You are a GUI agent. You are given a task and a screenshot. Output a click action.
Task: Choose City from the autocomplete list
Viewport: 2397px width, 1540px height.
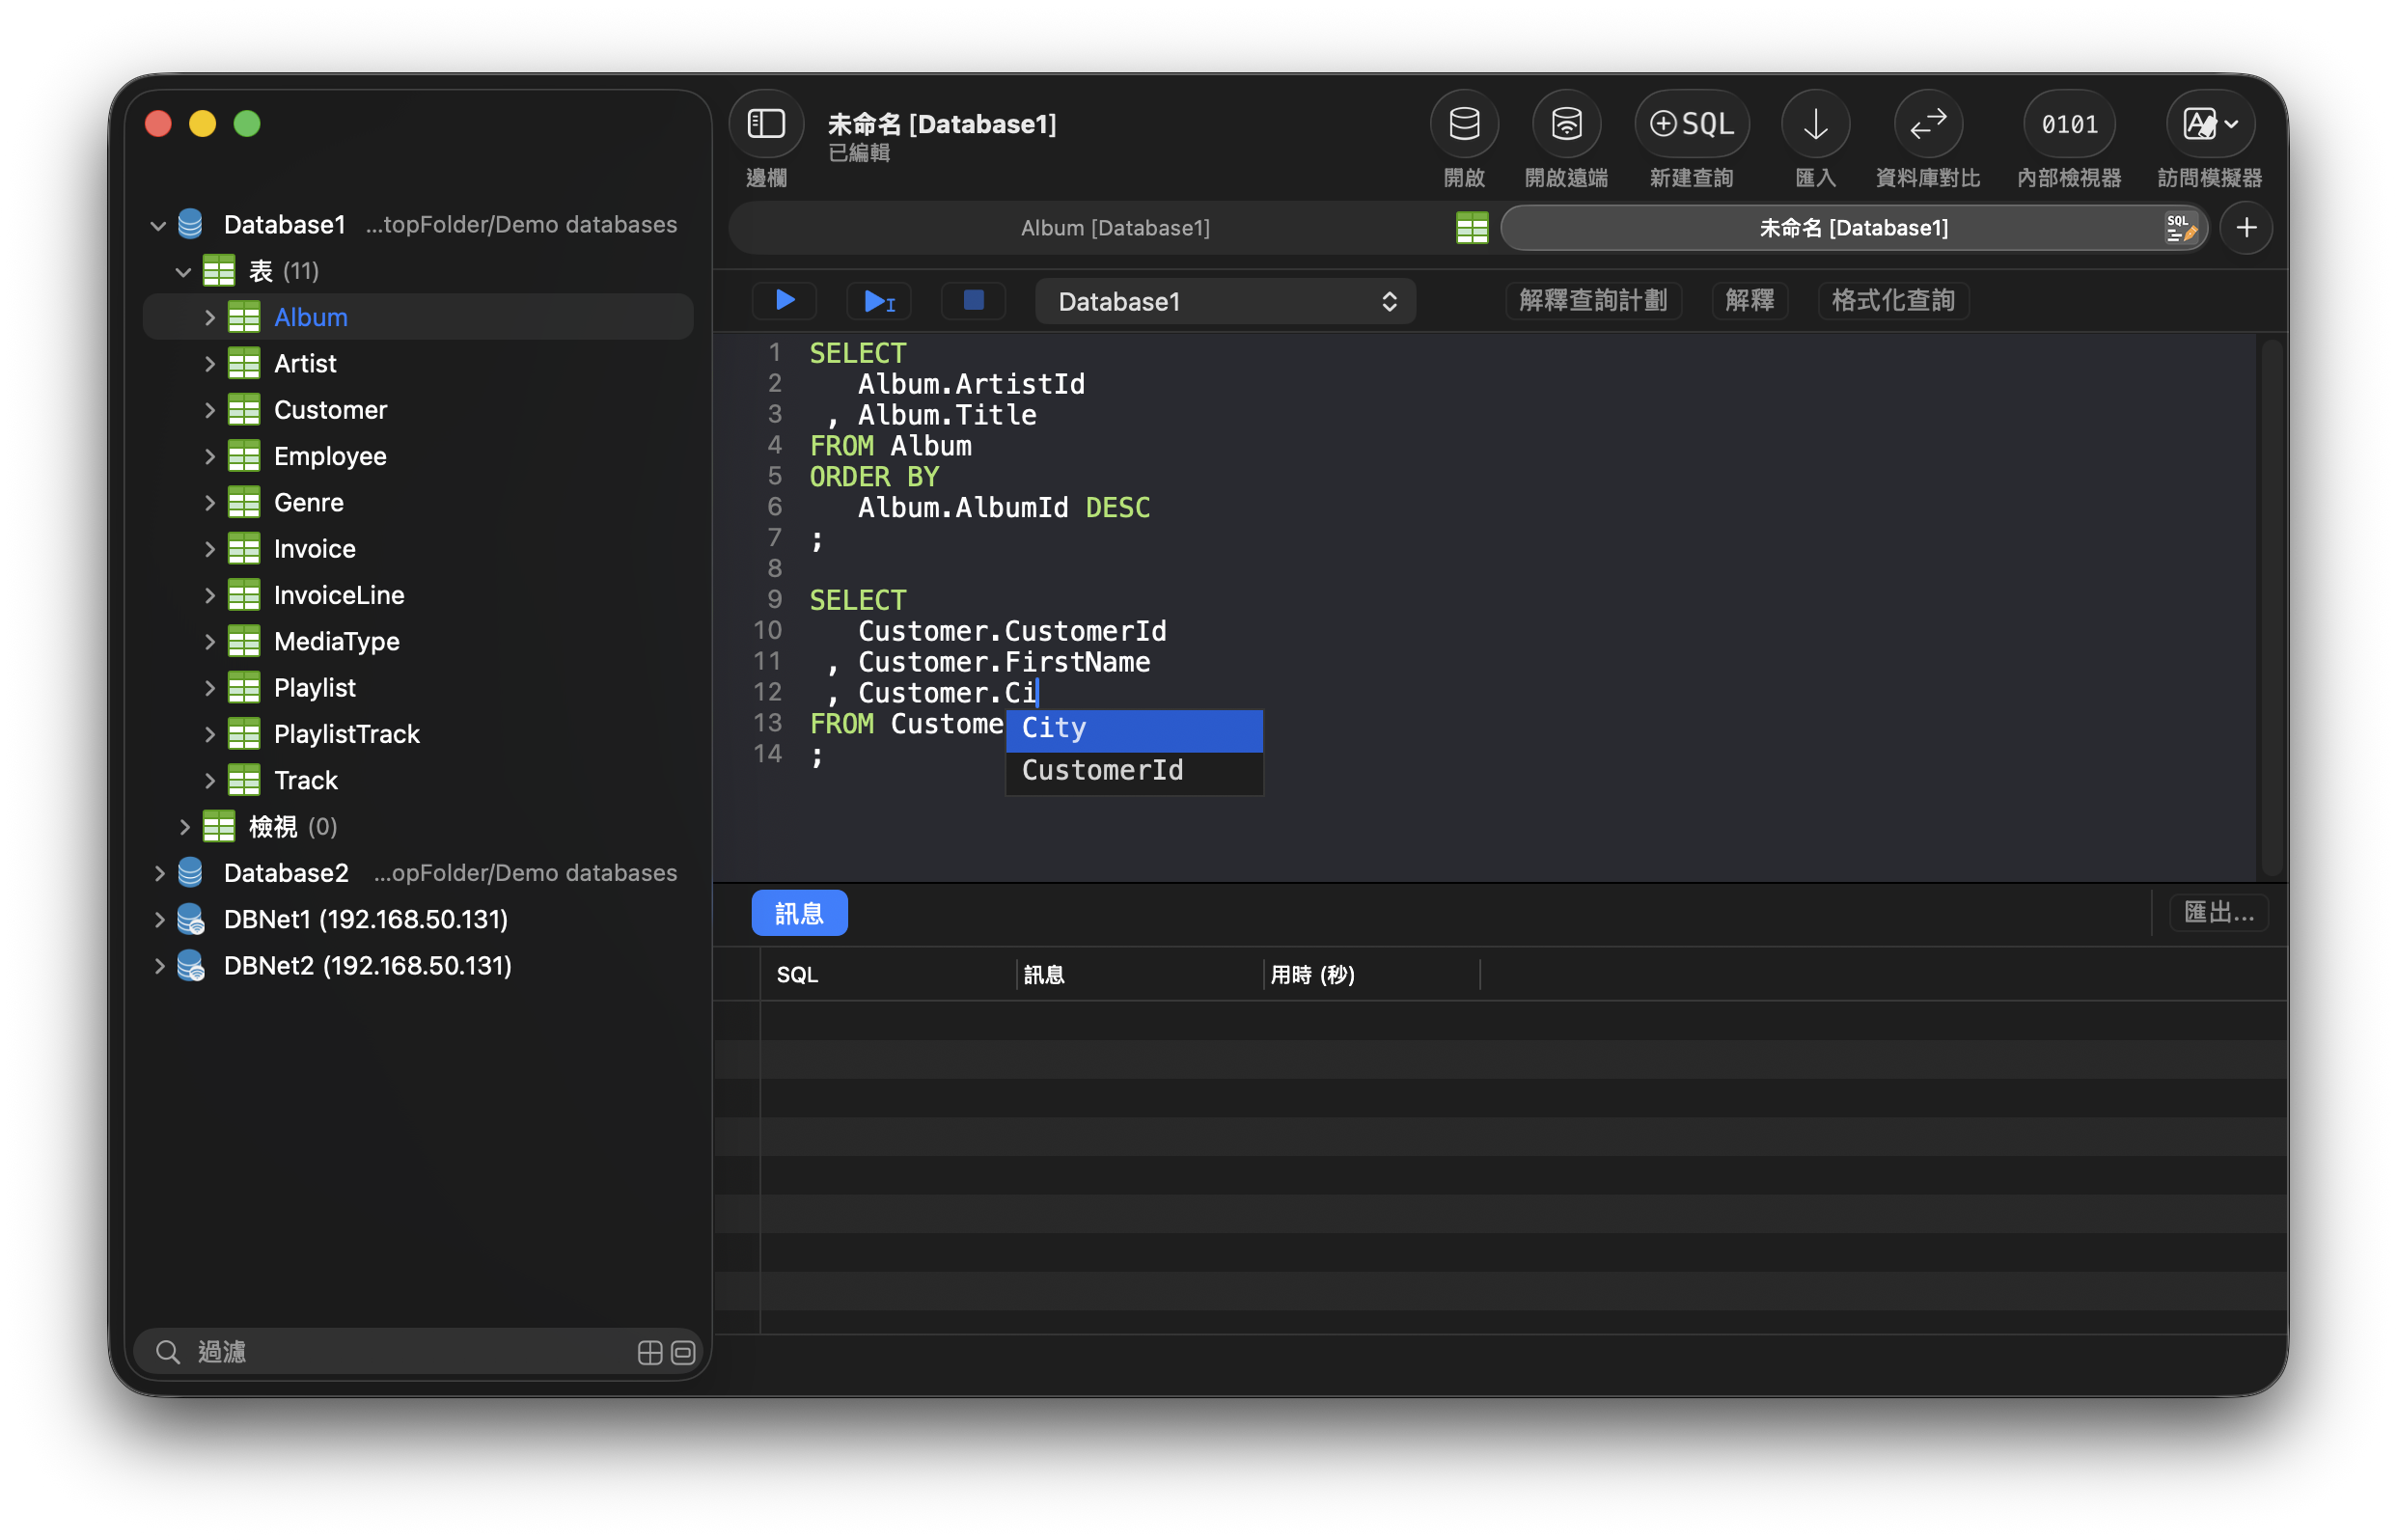pos(1133,729)
